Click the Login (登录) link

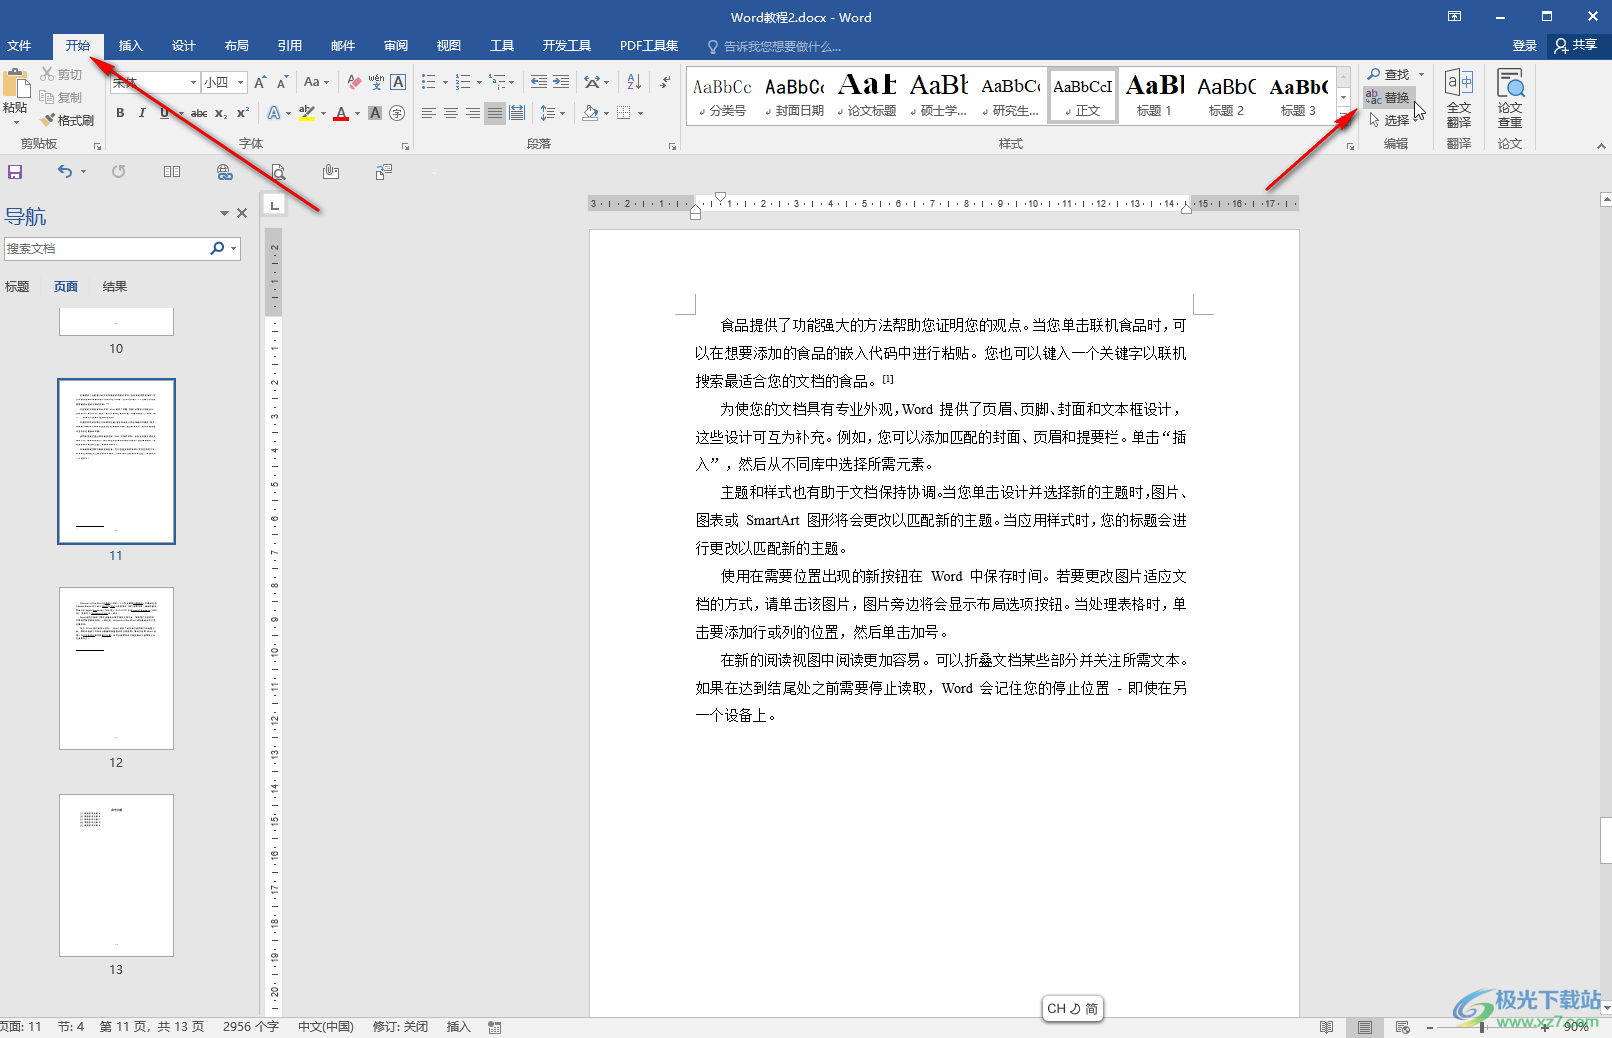(1525, 46)
